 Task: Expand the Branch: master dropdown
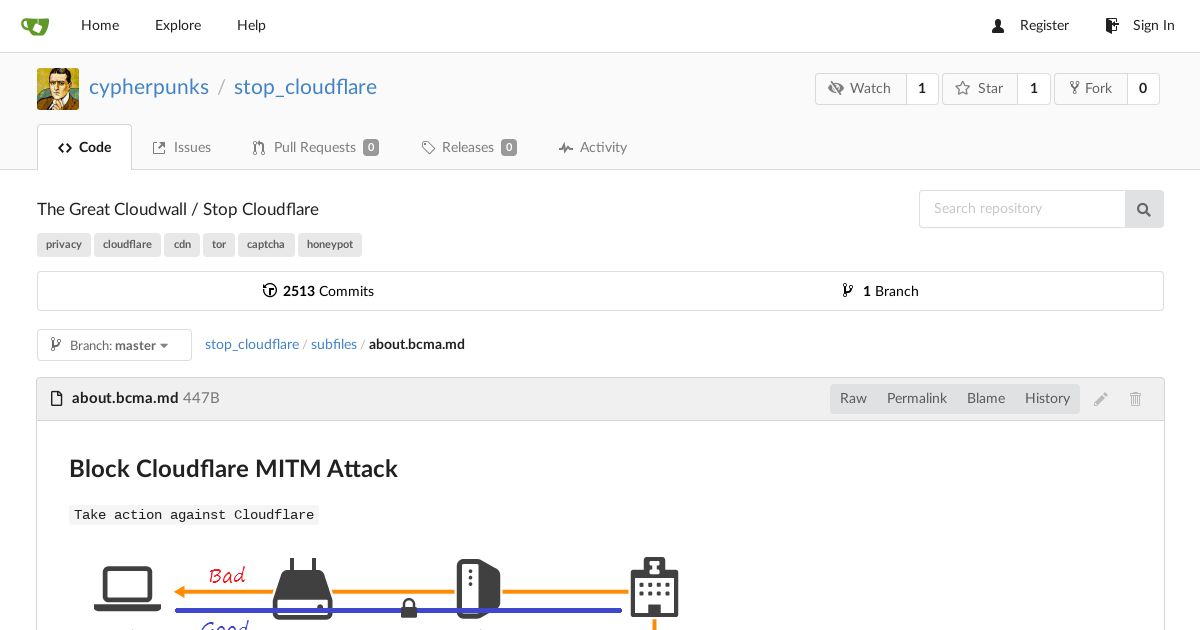114,345
